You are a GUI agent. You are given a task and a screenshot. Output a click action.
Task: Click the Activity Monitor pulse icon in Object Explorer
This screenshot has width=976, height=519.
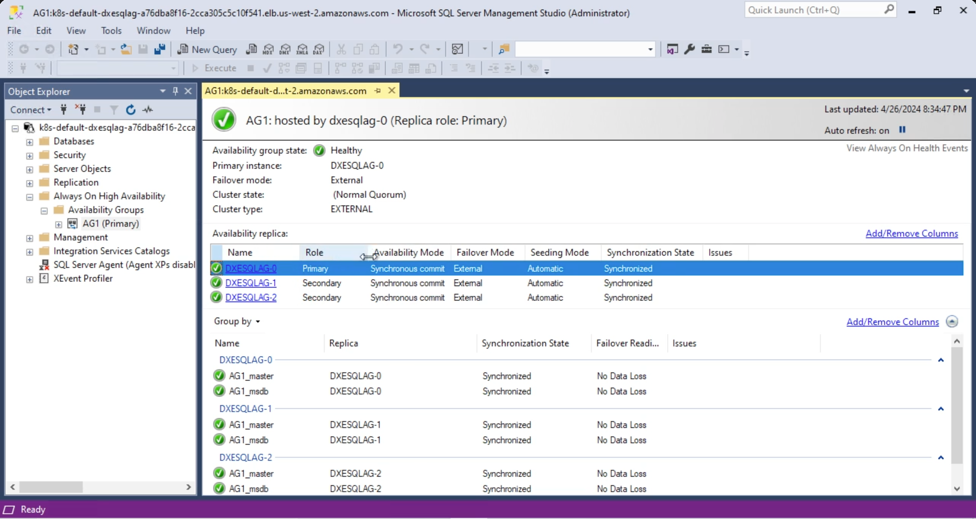[x=148, y=110]
